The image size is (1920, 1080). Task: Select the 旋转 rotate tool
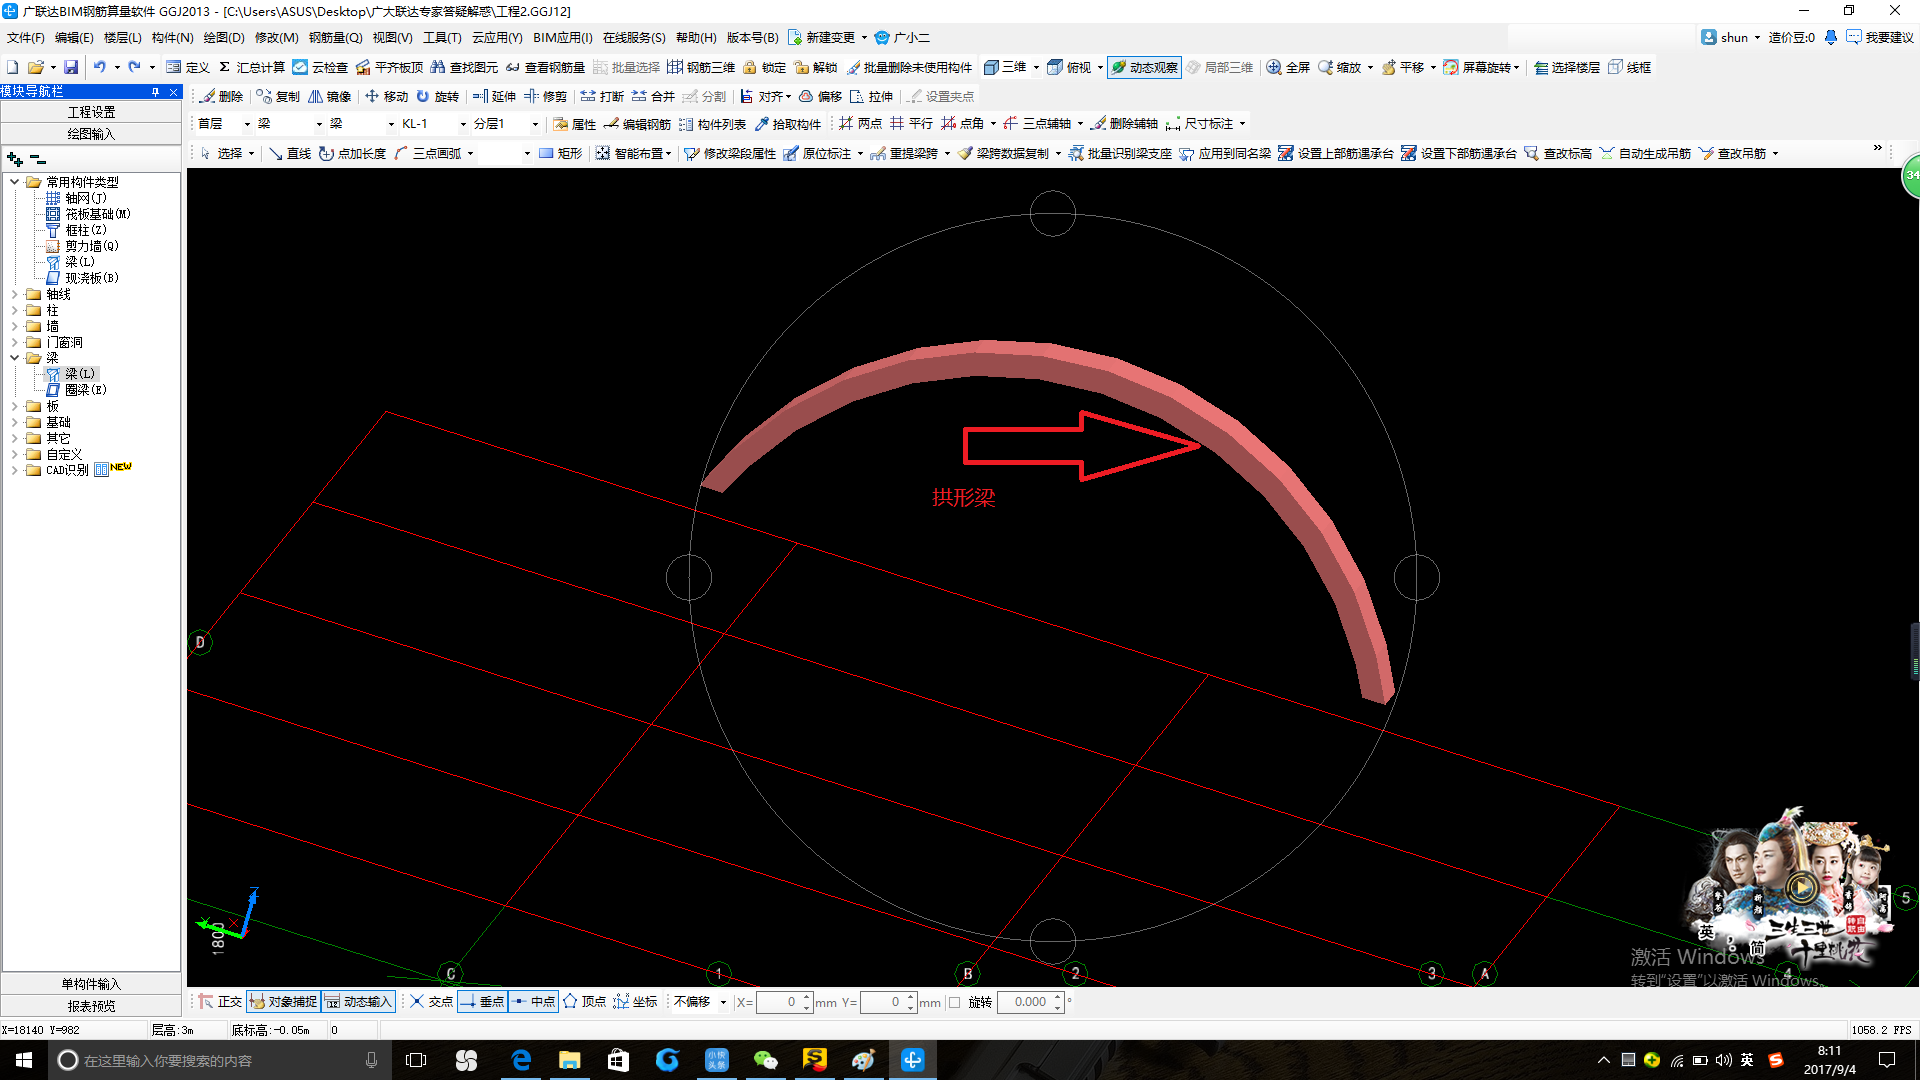pos(437,96)
